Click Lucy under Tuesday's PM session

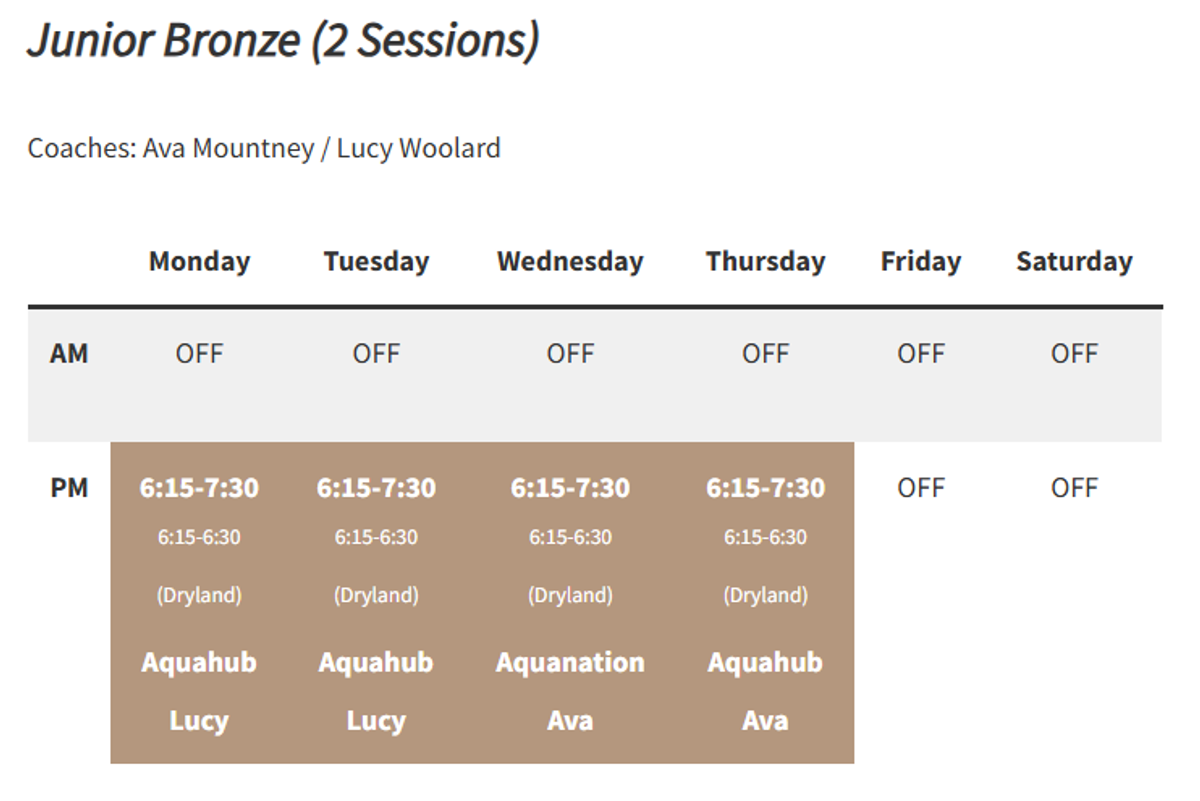point(376,721)
